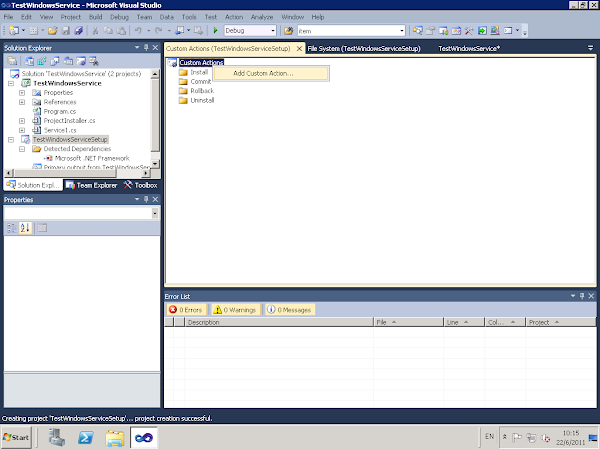Click the Solution Explorer vertical scrollbar down arrow

pyautogui.click(x=155, y=164)
